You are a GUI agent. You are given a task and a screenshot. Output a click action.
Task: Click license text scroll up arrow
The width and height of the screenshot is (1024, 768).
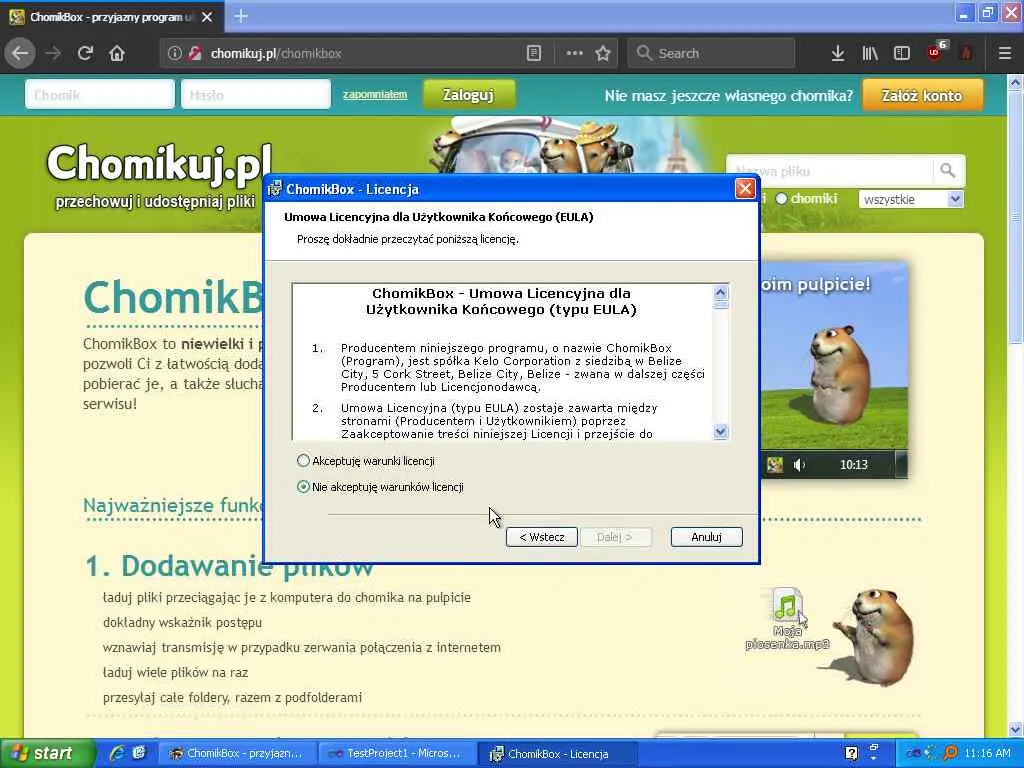pos(720,292)
